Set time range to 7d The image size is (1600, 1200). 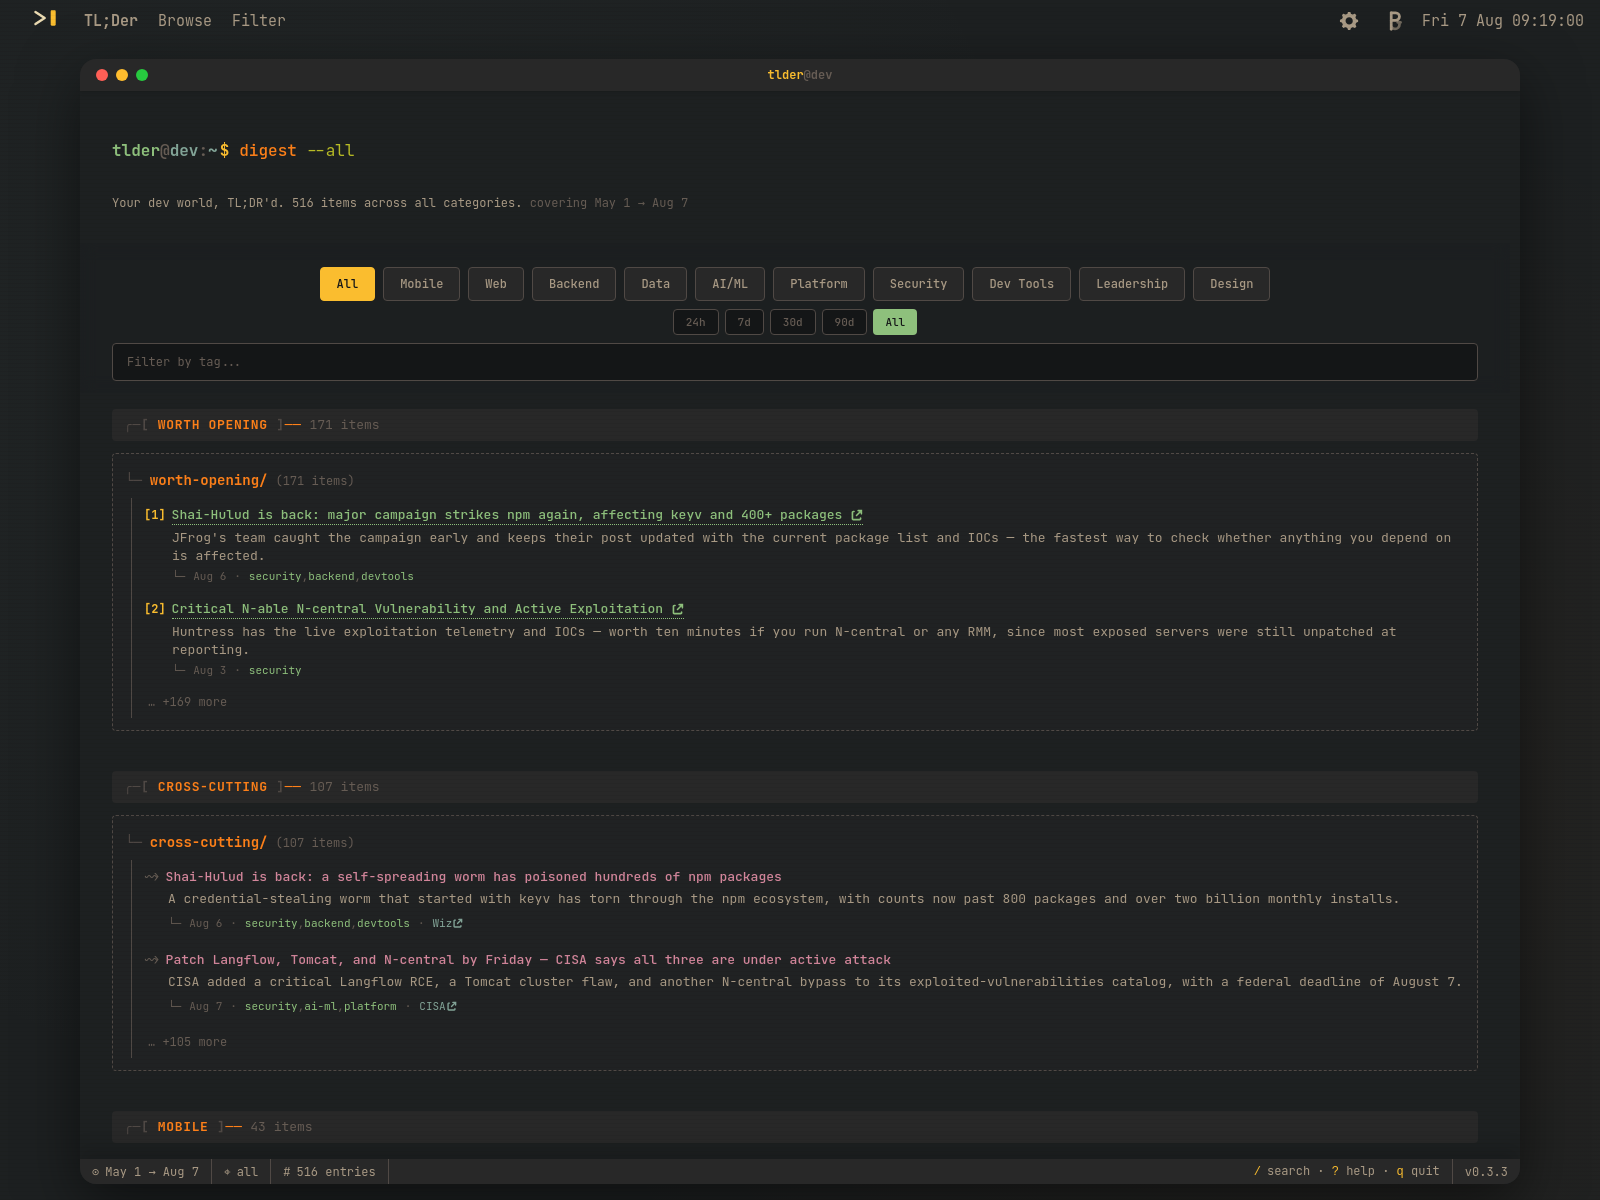(x=744, y=322)
